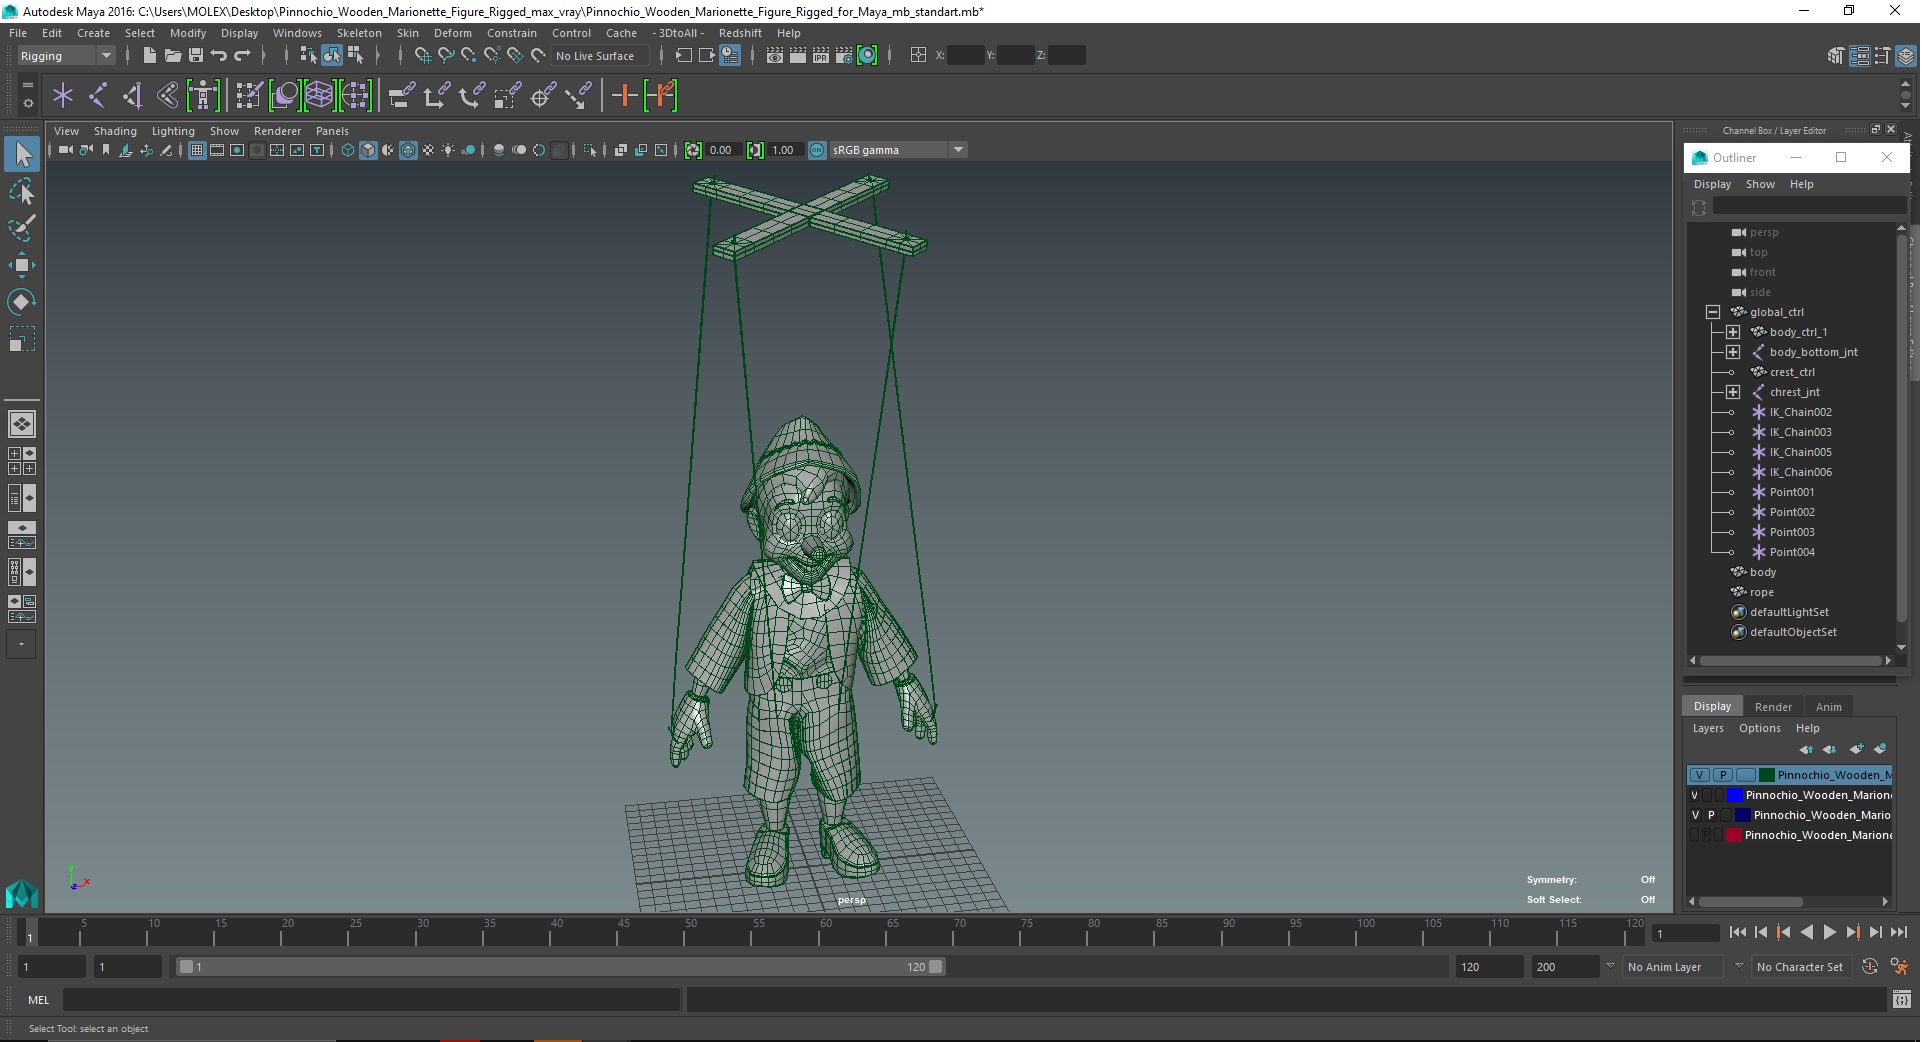Viewport: 1922px width, 1042px height.
Task: Click the orange Set Key shelf icon
Action: coord(625,96)
